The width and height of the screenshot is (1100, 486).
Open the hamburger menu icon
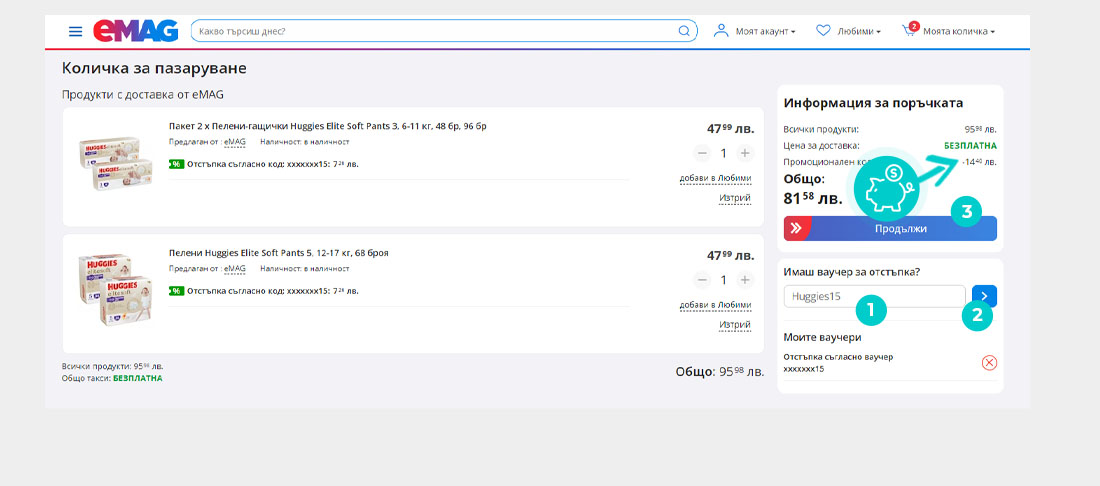point(75,32)
